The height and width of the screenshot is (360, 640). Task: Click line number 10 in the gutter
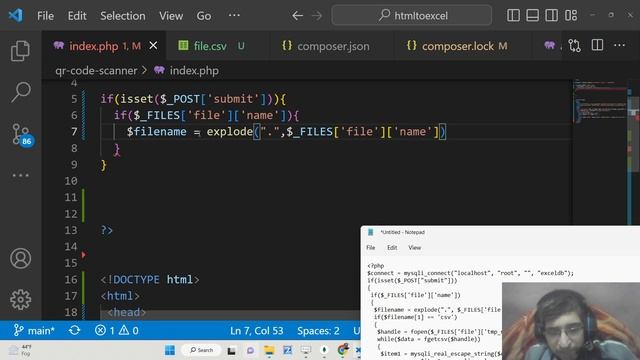(x=71, y=181)
